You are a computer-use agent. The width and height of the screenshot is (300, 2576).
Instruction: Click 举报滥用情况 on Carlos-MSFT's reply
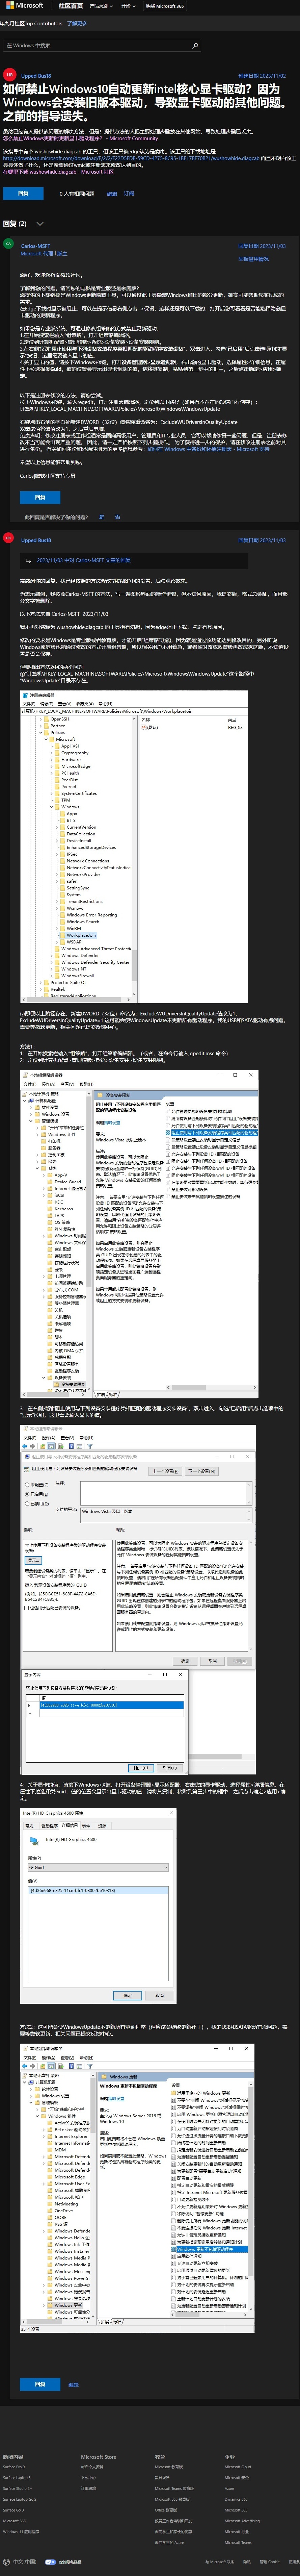253,259
